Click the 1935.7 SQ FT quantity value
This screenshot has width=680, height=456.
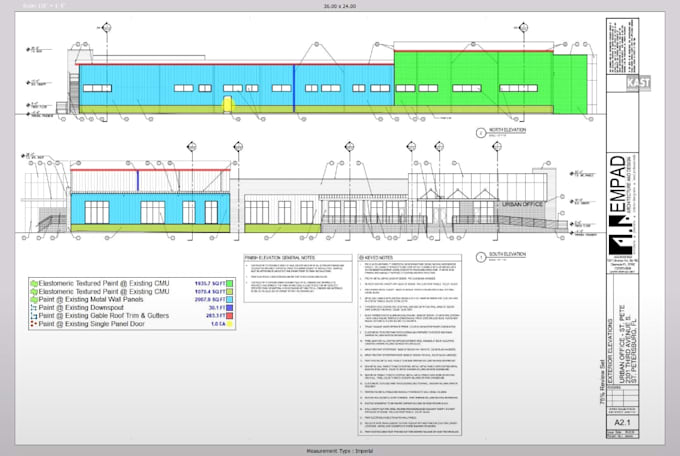point(210,284)
